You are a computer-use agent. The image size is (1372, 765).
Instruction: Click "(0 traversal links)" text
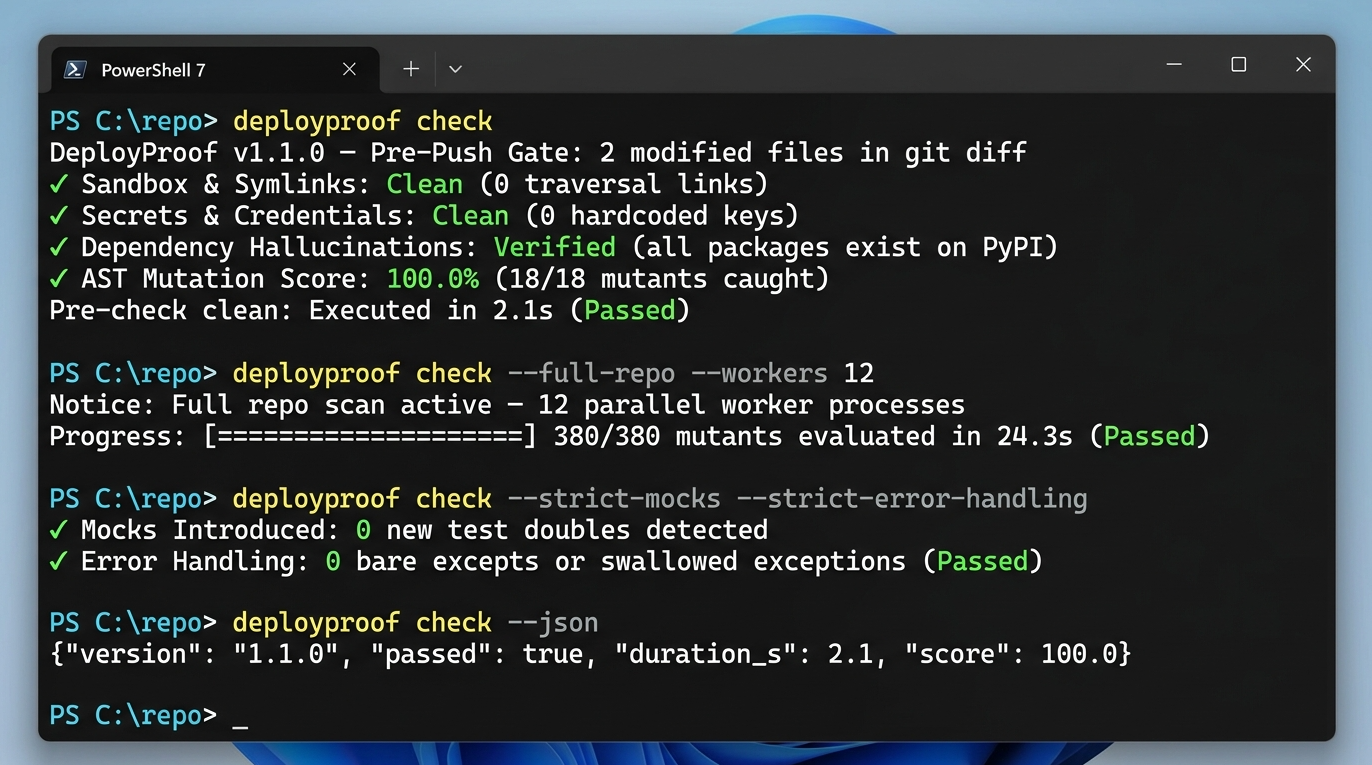tap(624, 185)
